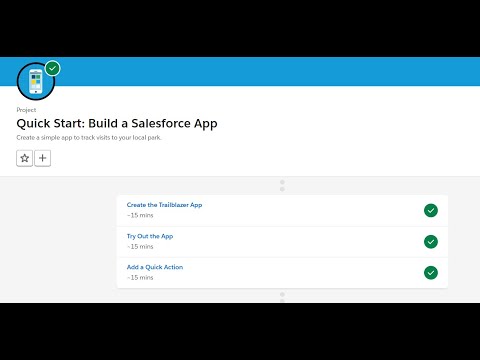Click checkmark for Try Out the App
The height and width of the screenshot is (360, 480).
pyautogui.click(x=431, y=242)
